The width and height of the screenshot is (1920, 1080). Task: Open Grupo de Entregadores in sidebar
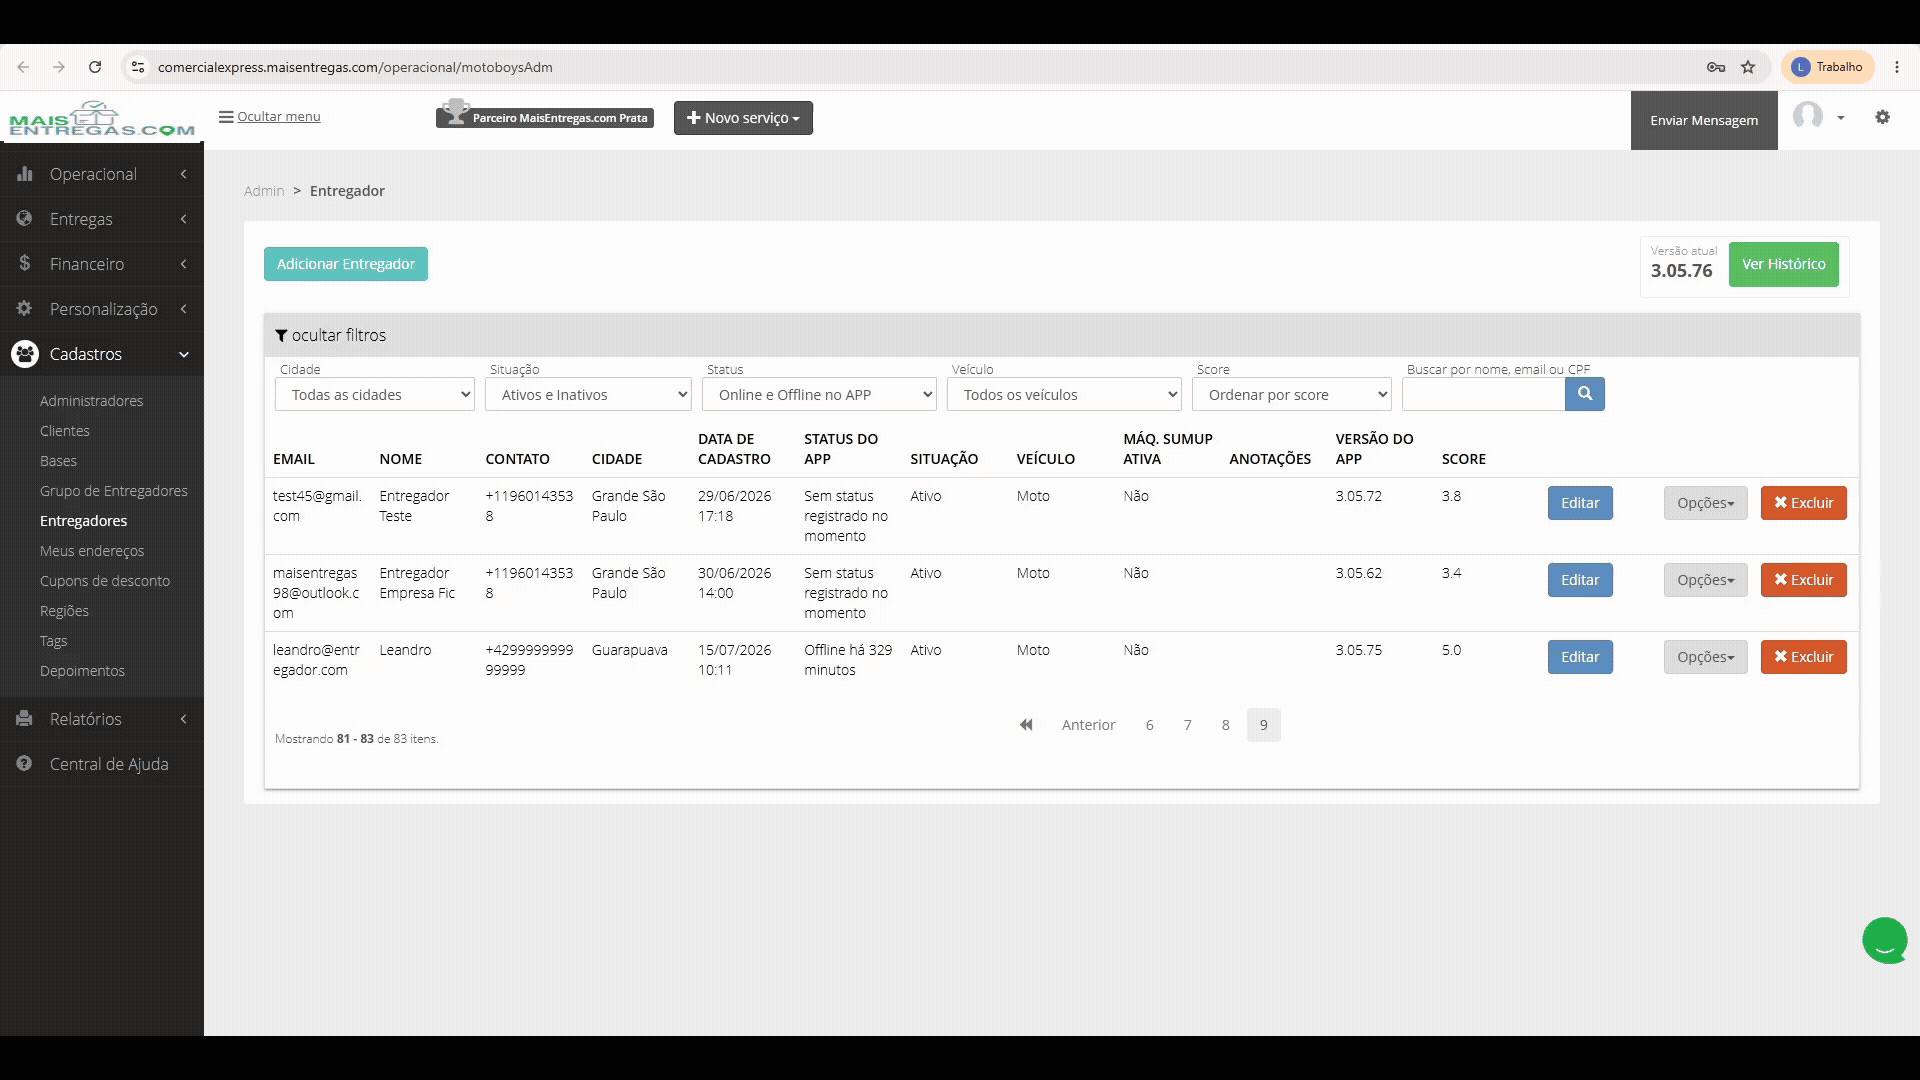coord(114,491)
